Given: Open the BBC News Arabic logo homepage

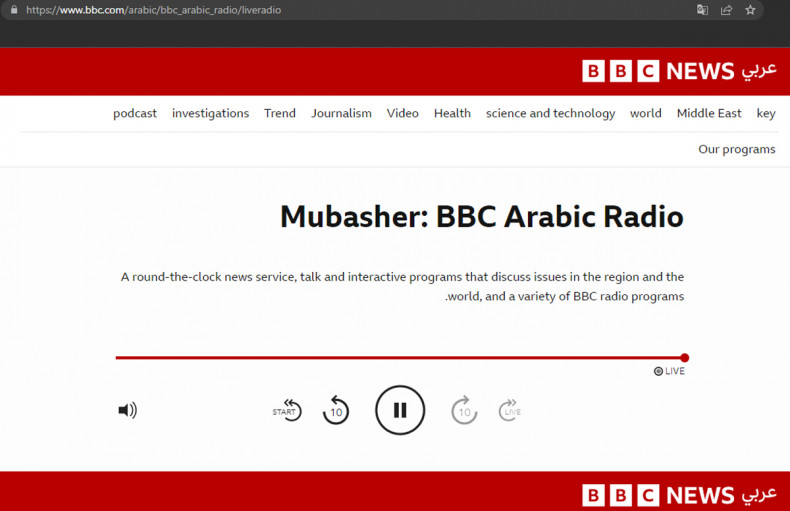Looking at the screenshot, I should (x=679, y=71).
